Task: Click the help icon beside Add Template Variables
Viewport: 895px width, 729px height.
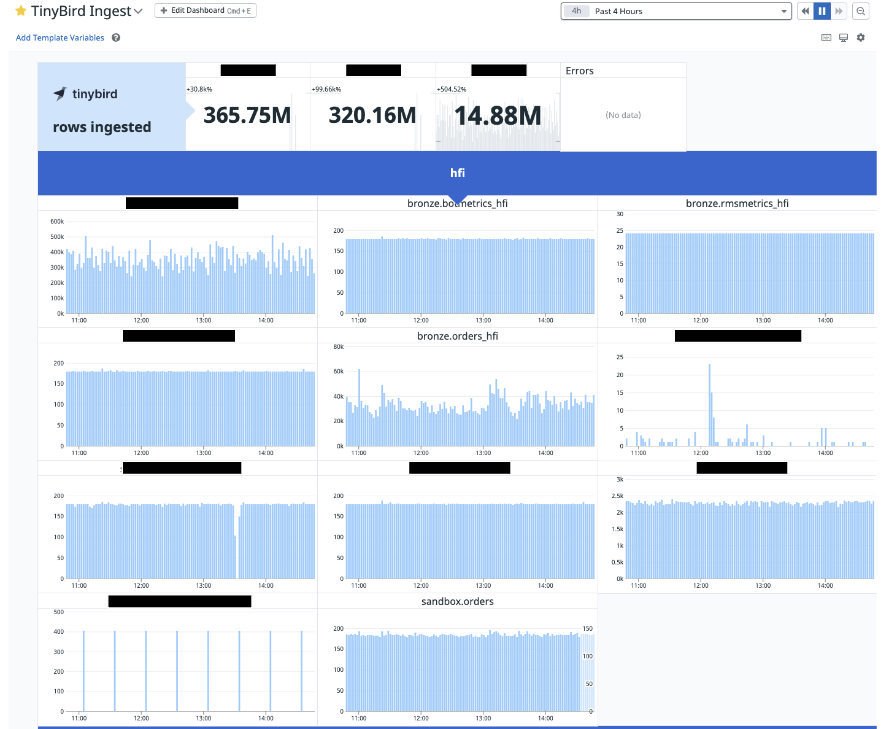Action: [x=116, y=38]
